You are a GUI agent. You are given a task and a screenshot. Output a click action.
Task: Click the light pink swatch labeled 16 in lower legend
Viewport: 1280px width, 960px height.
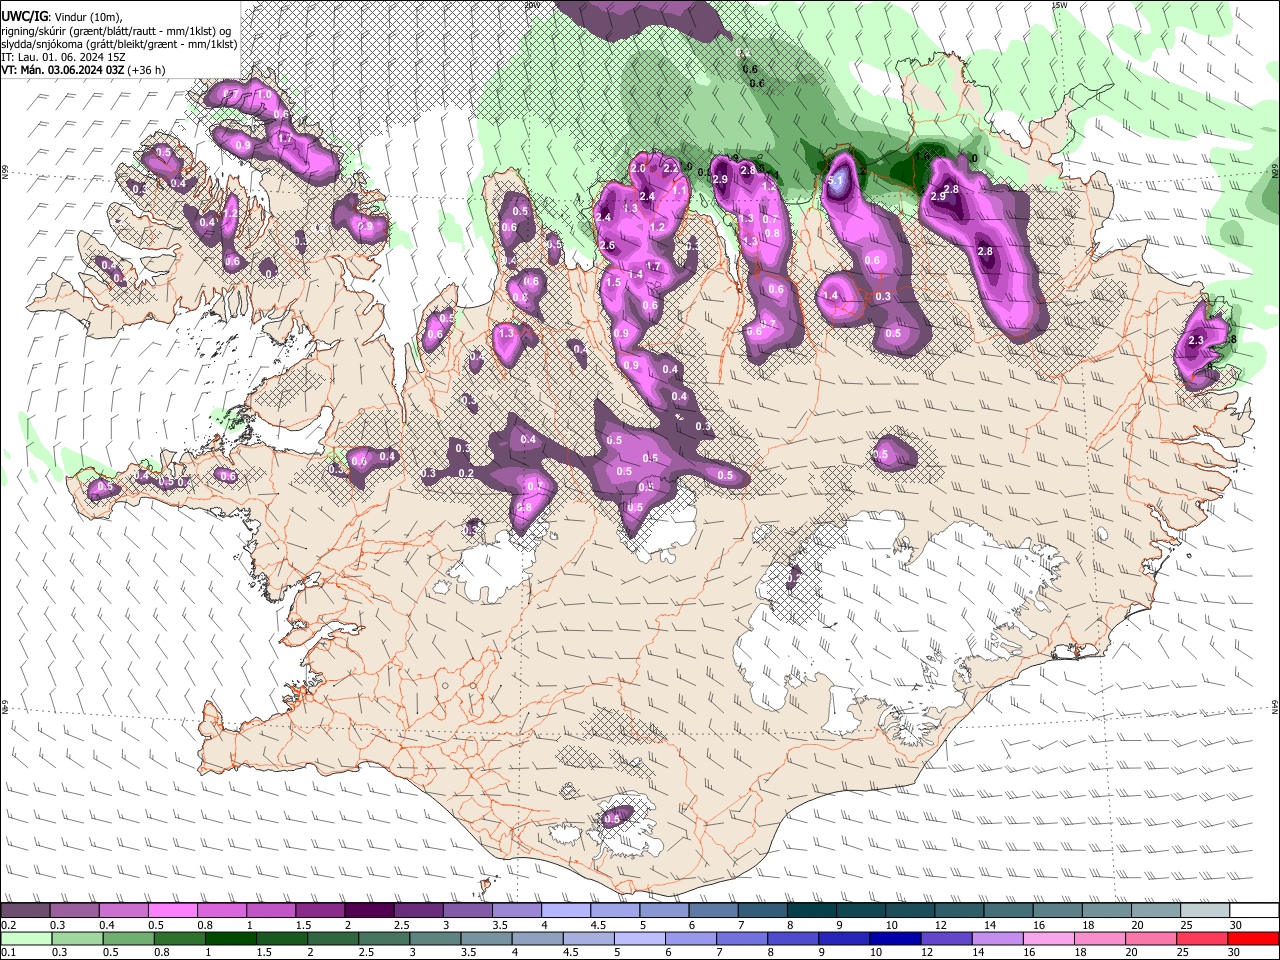point(1048,938)
